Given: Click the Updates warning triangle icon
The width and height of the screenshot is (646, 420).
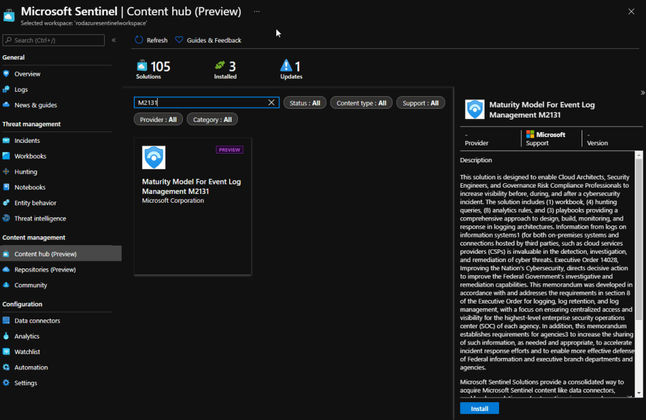Looking at the screenshot, I should [286, 65].
